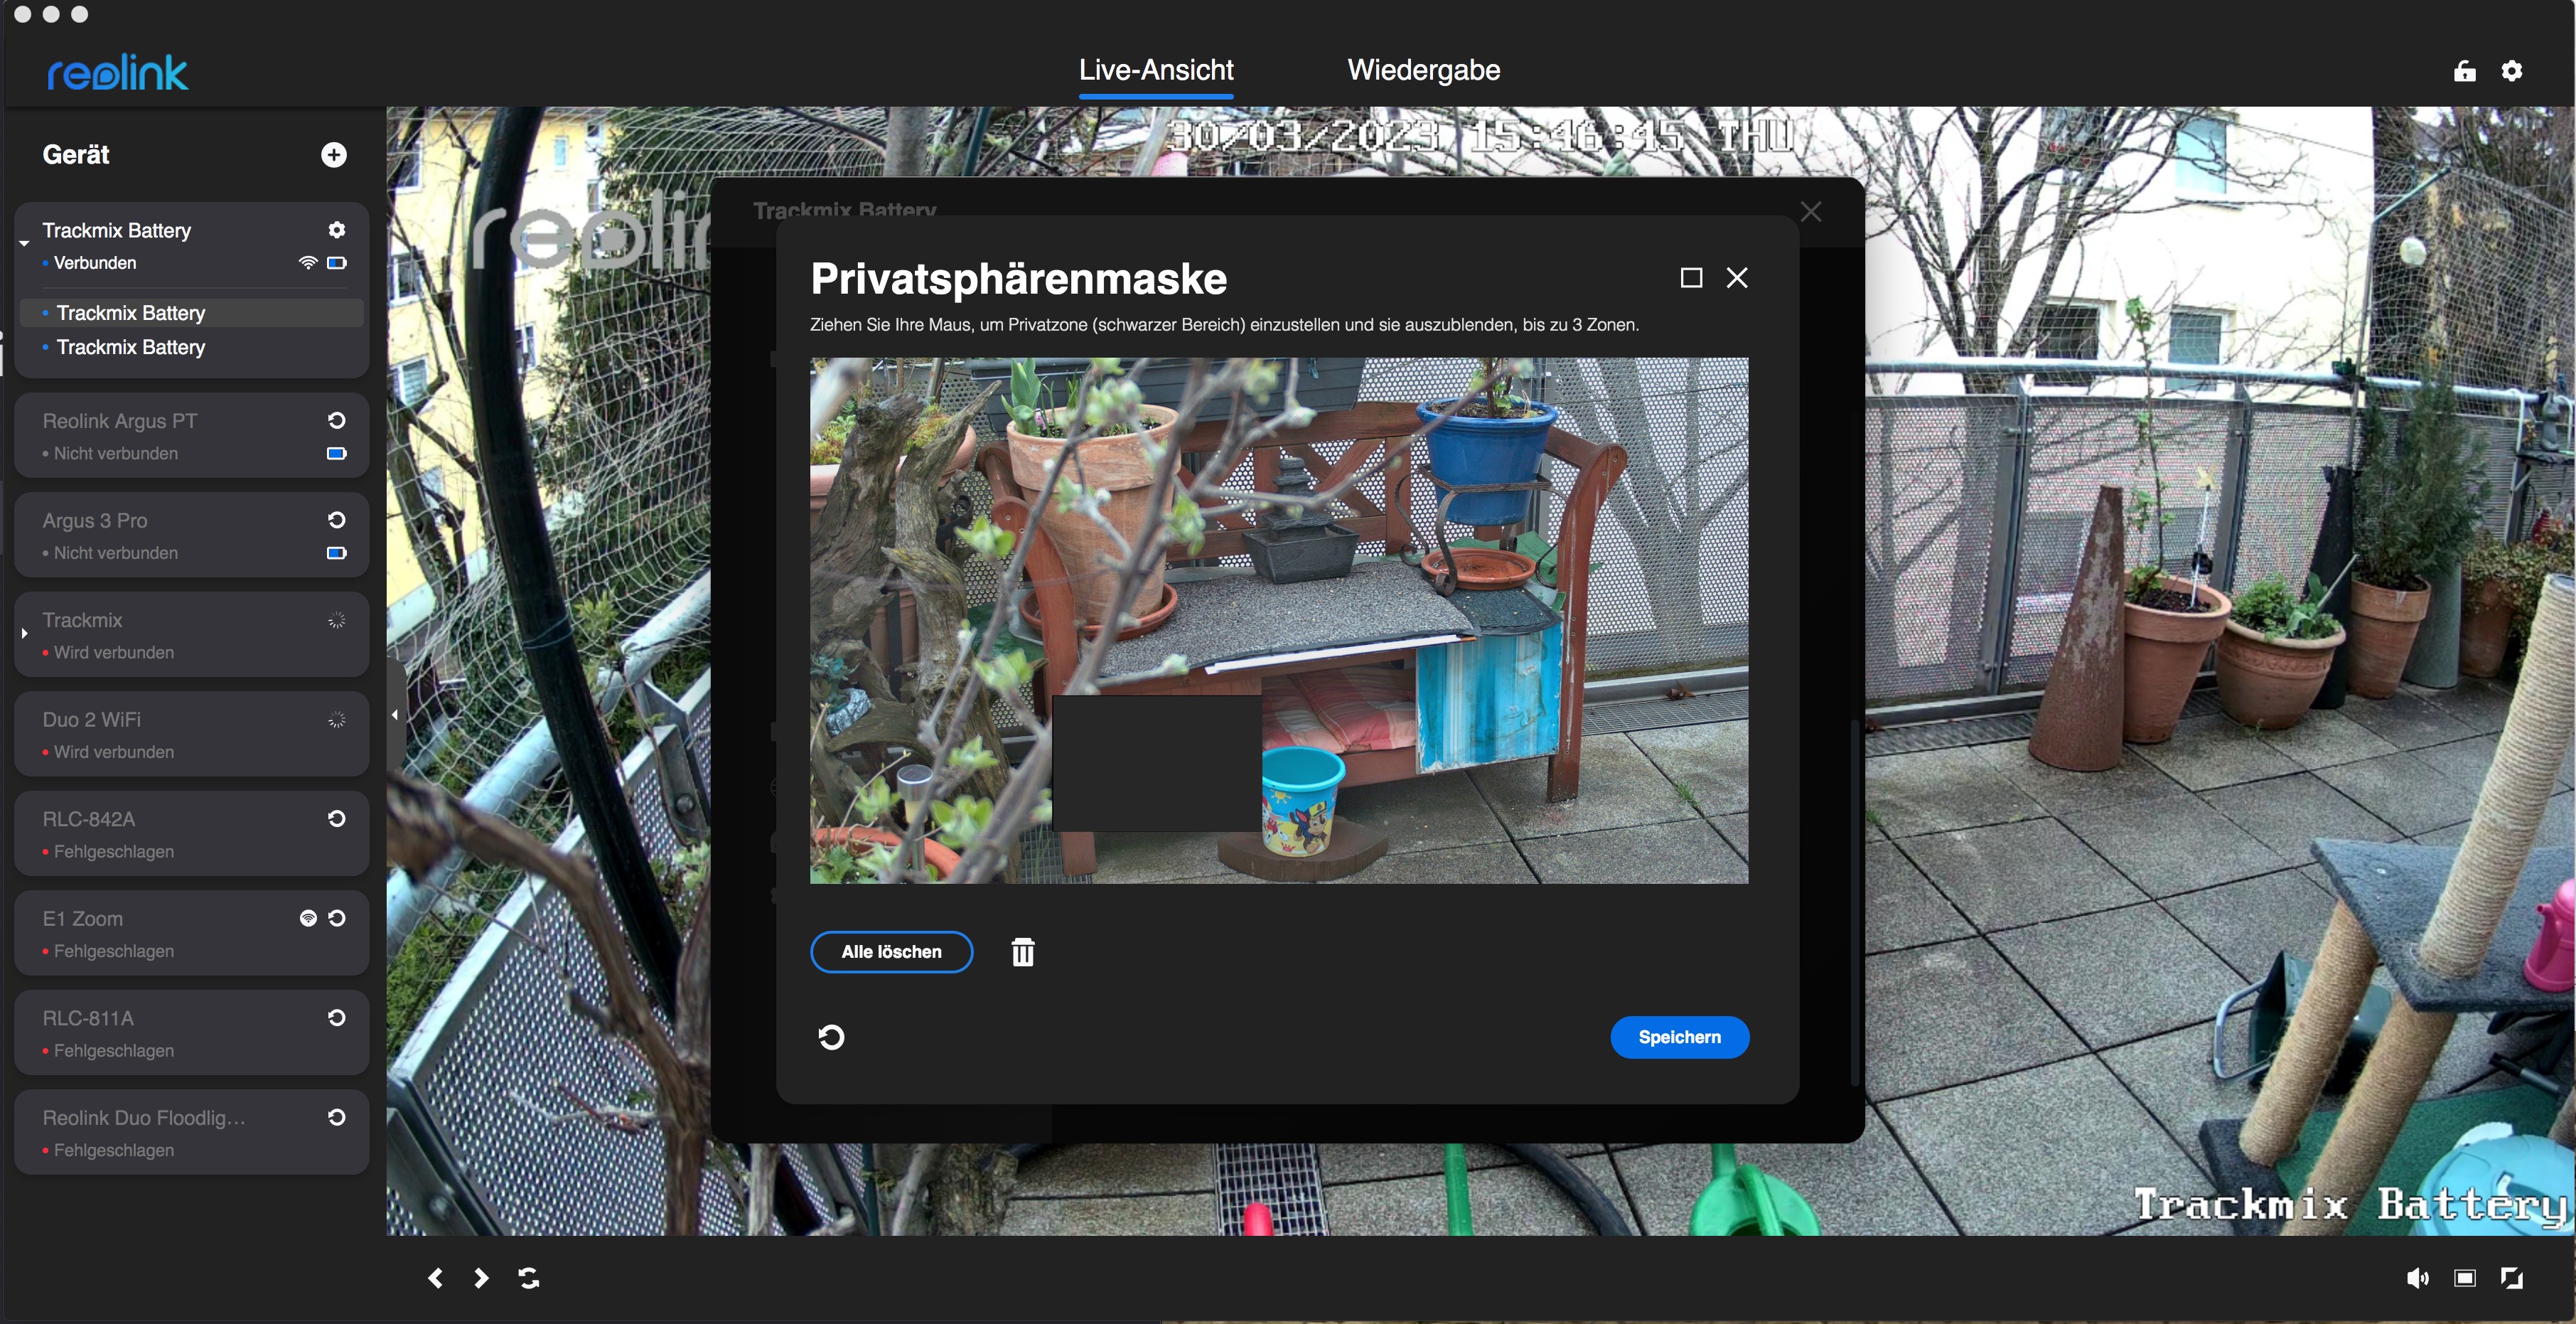Collapse the Trackmix Battery device tree

click(x=24, y=243)
